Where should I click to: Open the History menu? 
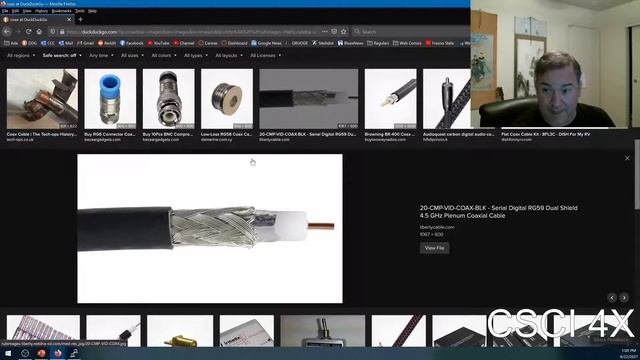pos(41,11)
